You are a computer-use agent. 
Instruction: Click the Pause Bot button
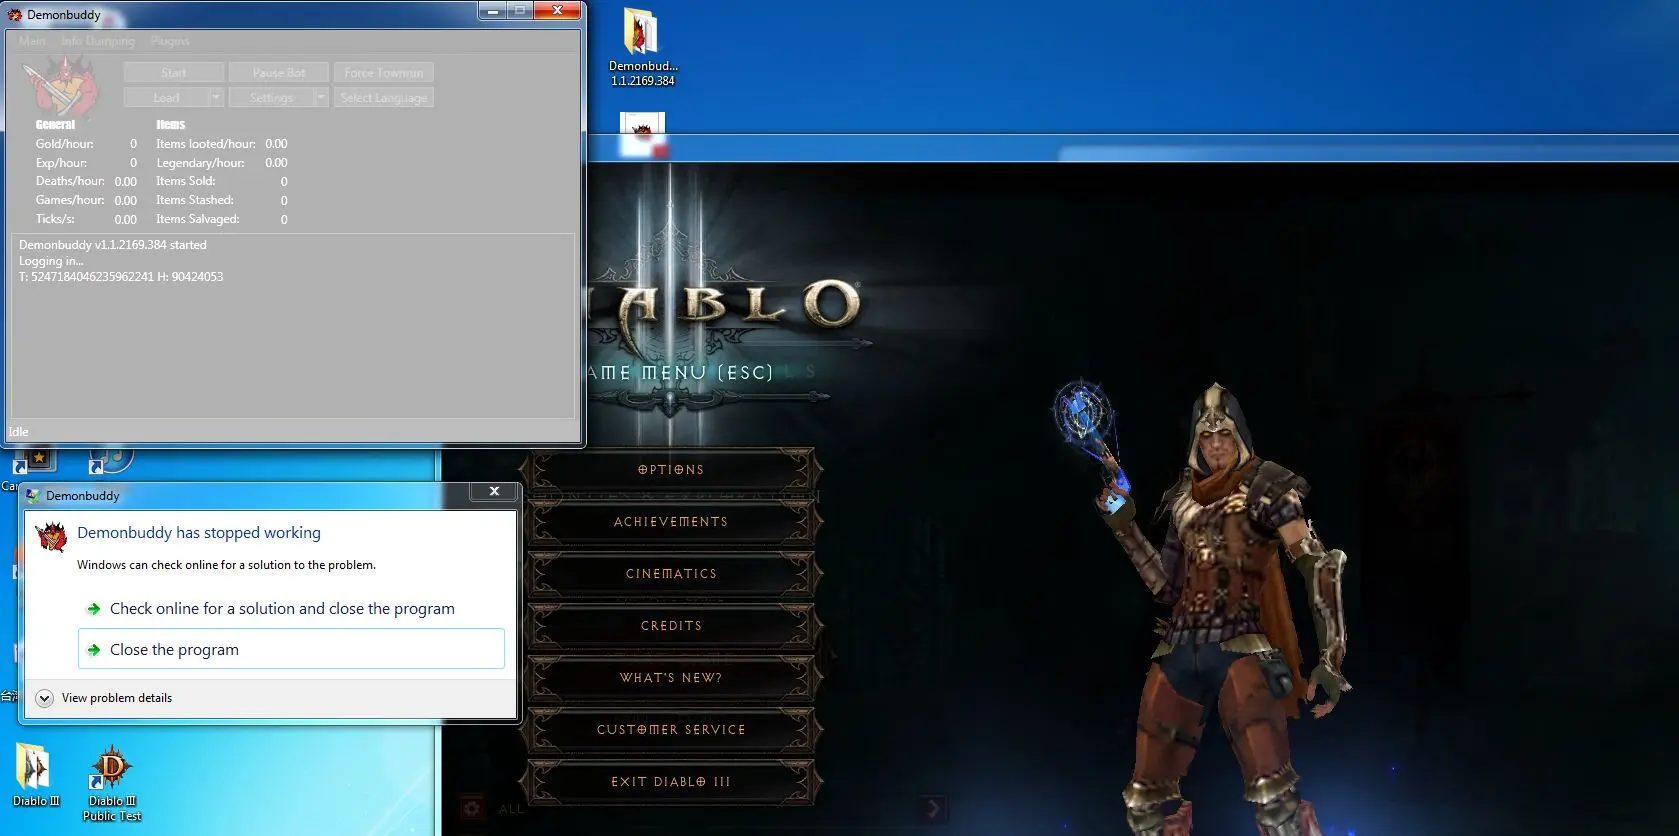(x=279, y=73)
